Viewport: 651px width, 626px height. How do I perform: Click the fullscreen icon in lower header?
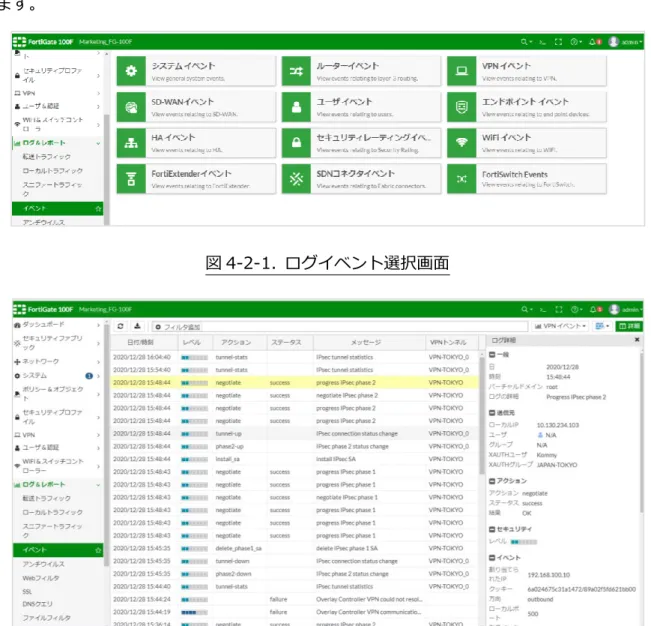click(x=559, y=310)
